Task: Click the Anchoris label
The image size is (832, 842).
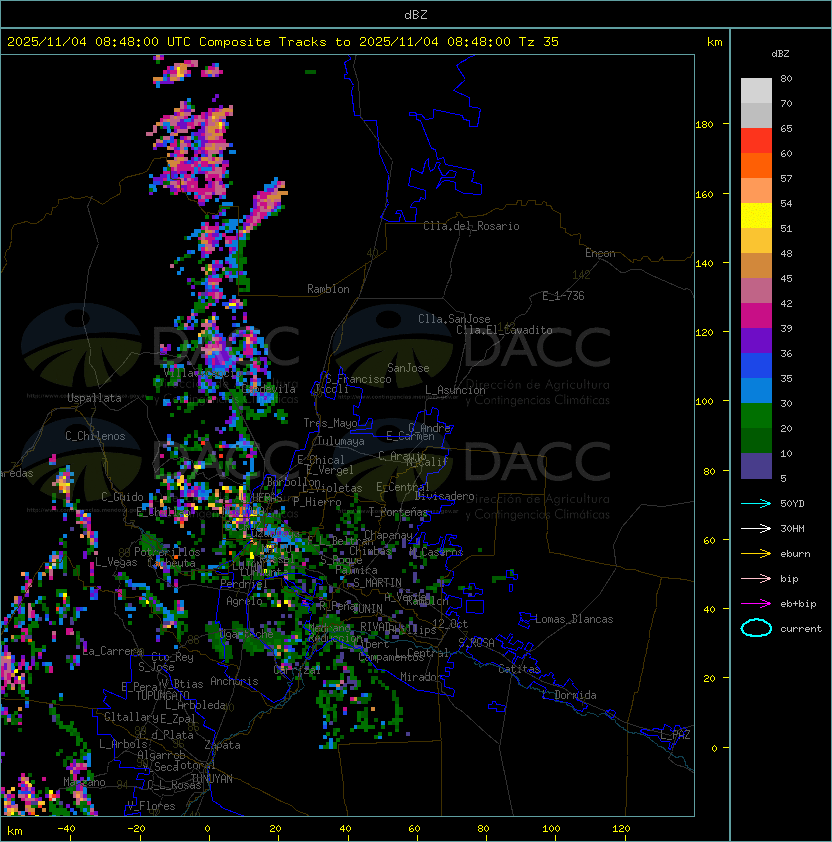Action: (x=234, y=681)
